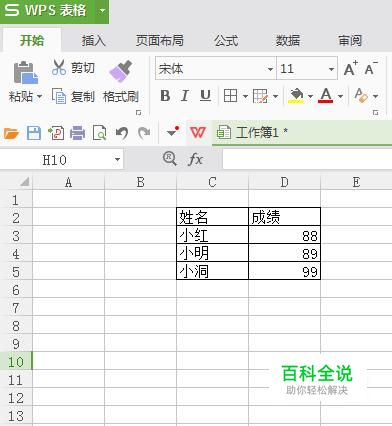Select cell with value 89
This screenshot has height=426, width=392.
tap(284, 253)
